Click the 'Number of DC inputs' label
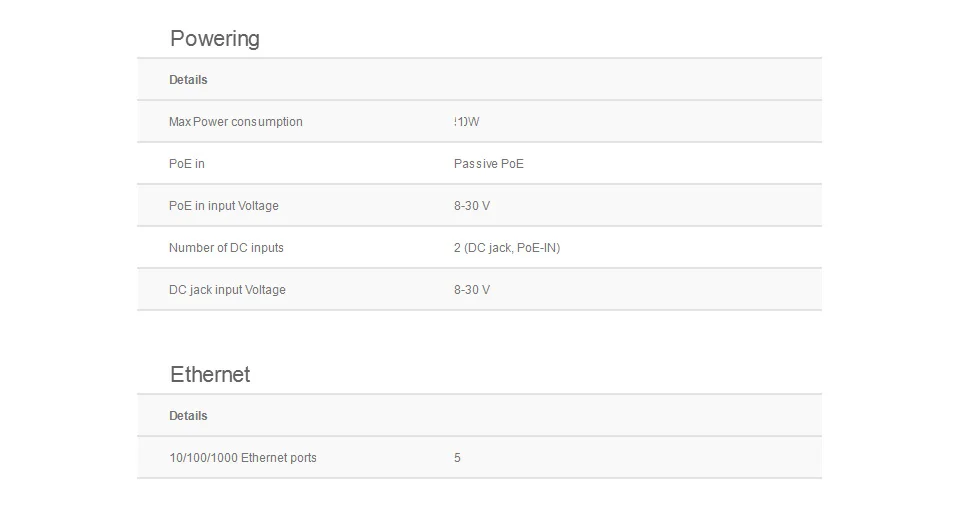 tap(226, 248)
